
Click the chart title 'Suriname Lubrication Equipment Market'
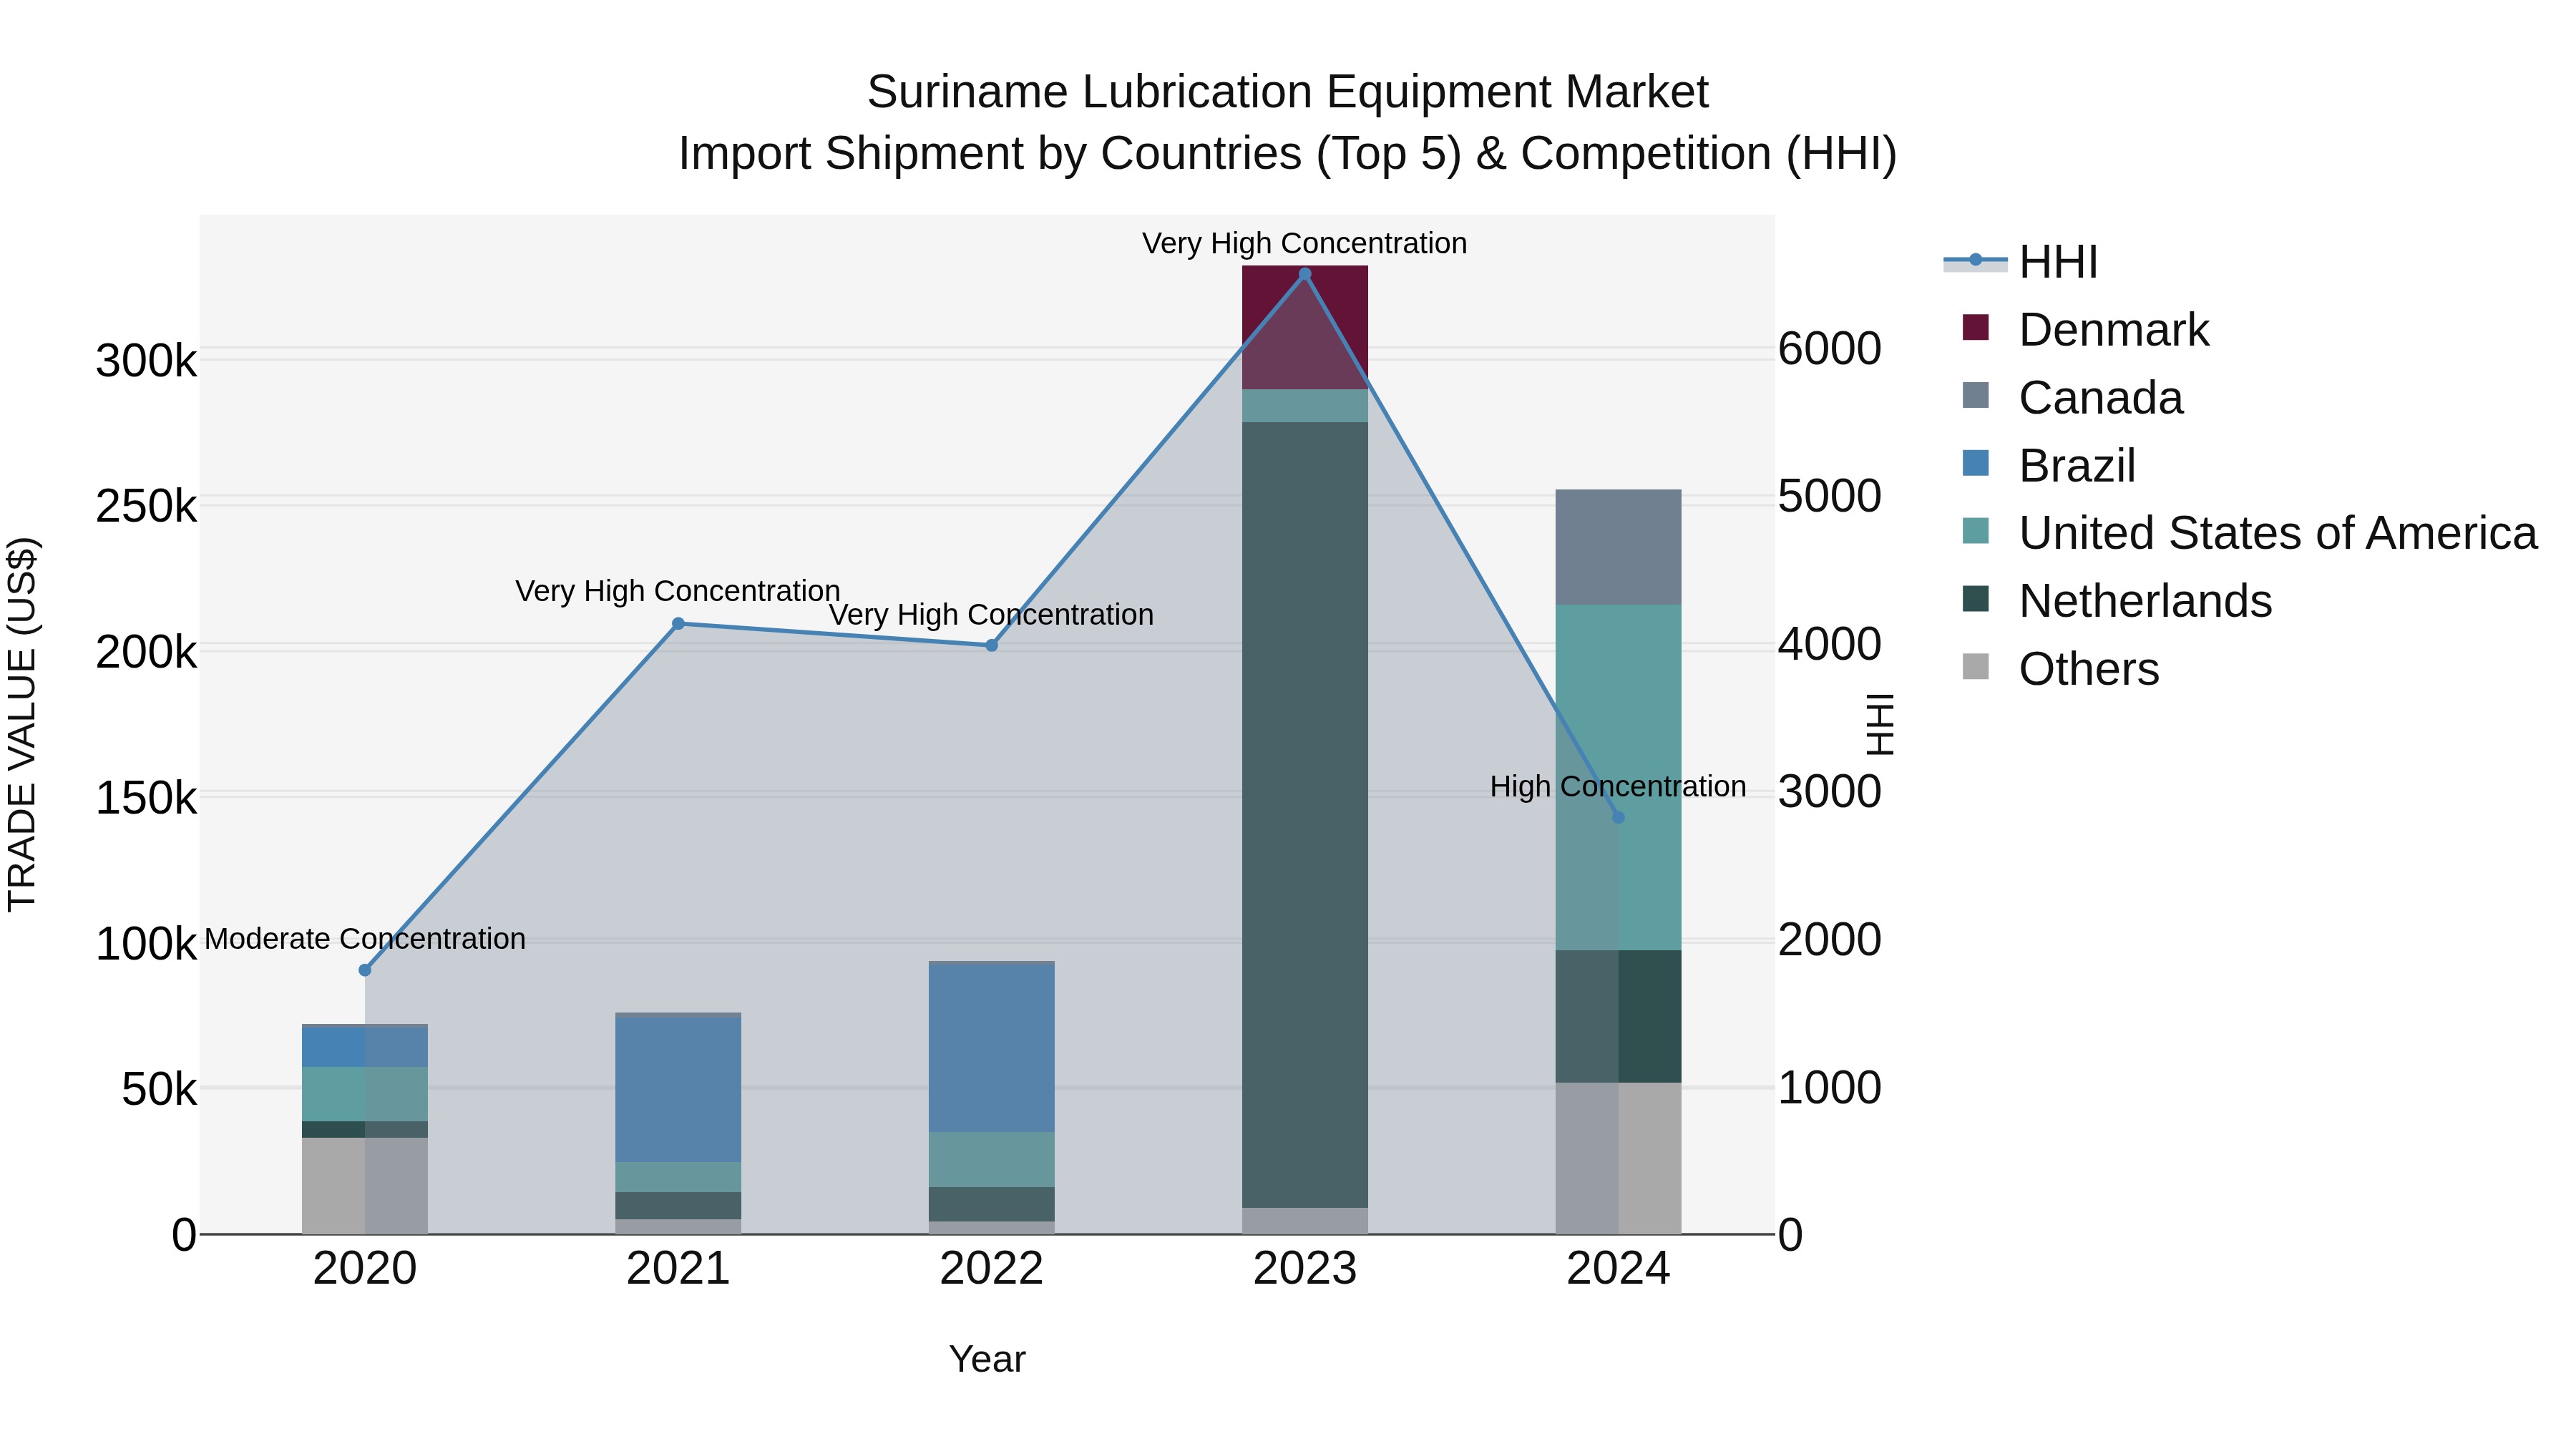(1288, 93)
